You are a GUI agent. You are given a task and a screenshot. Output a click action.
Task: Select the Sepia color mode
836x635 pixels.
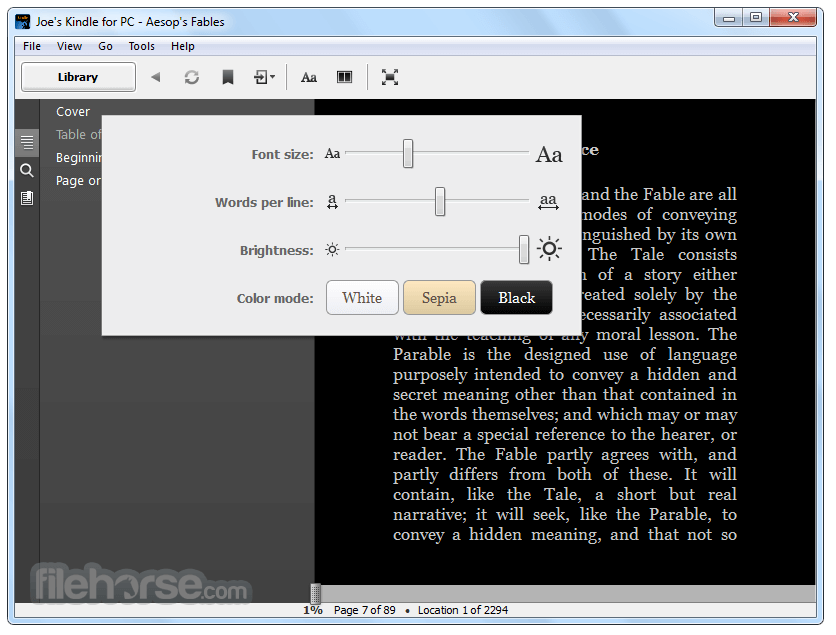tap(439, 298)
